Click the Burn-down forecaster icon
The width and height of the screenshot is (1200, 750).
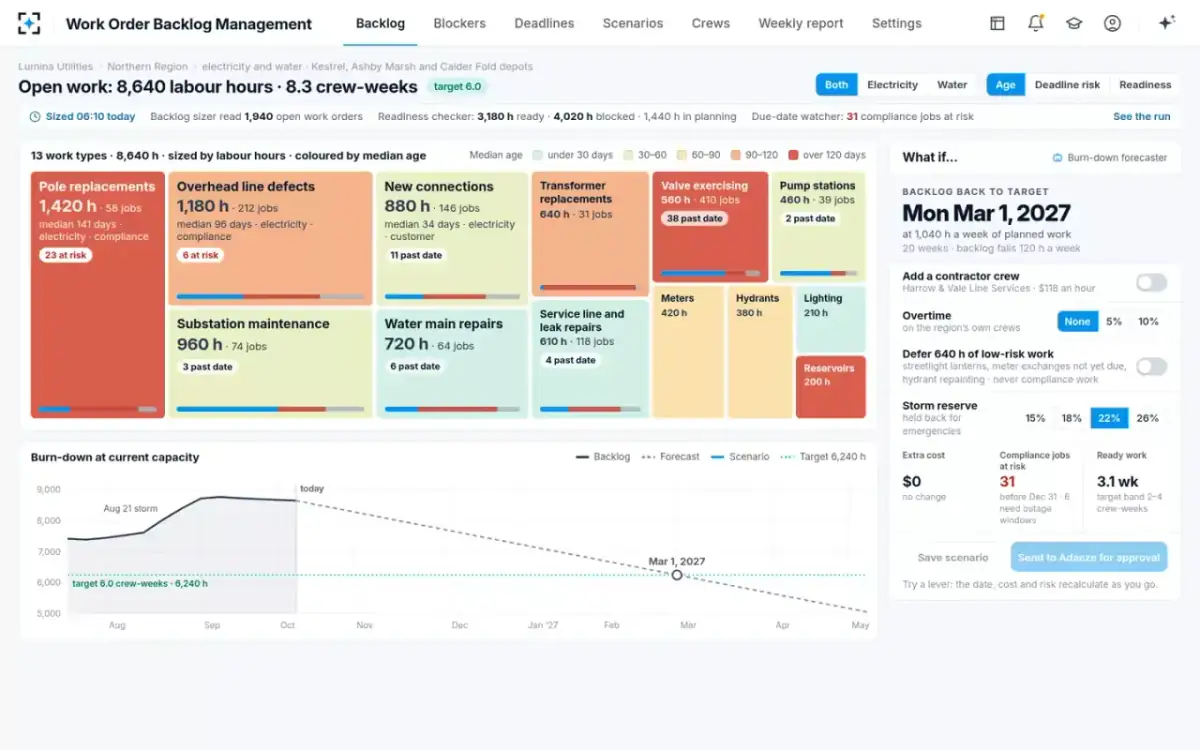(x=1058, y=158)
